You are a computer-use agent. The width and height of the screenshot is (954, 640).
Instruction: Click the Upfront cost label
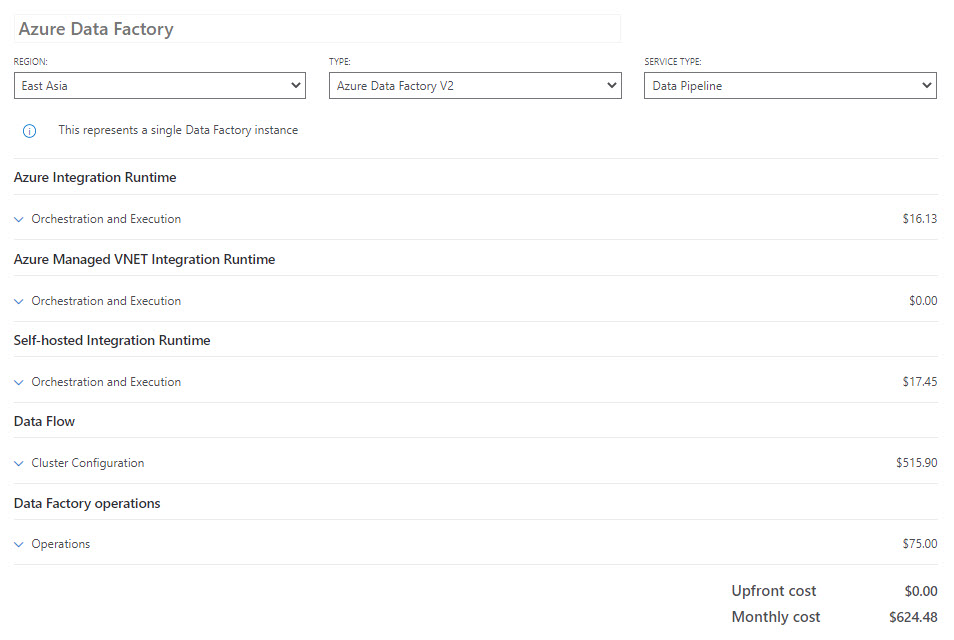774,591
